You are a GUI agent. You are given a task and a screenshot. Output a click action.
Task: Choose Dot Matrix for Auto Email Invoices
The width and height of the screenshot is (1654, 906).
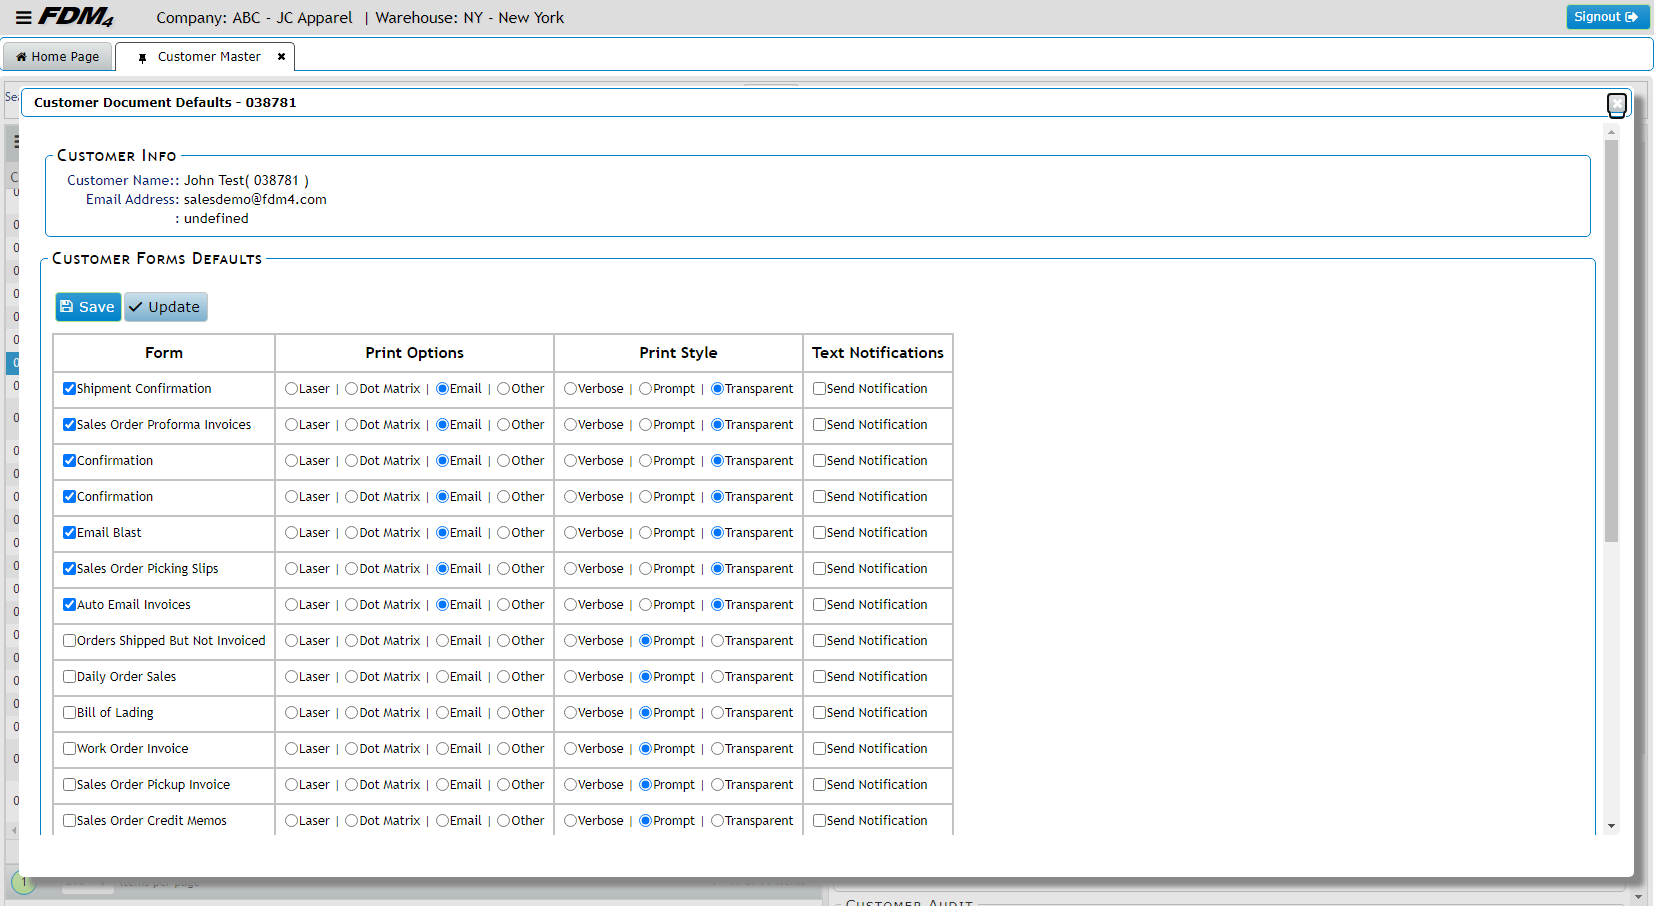click(x=352, y=605)
